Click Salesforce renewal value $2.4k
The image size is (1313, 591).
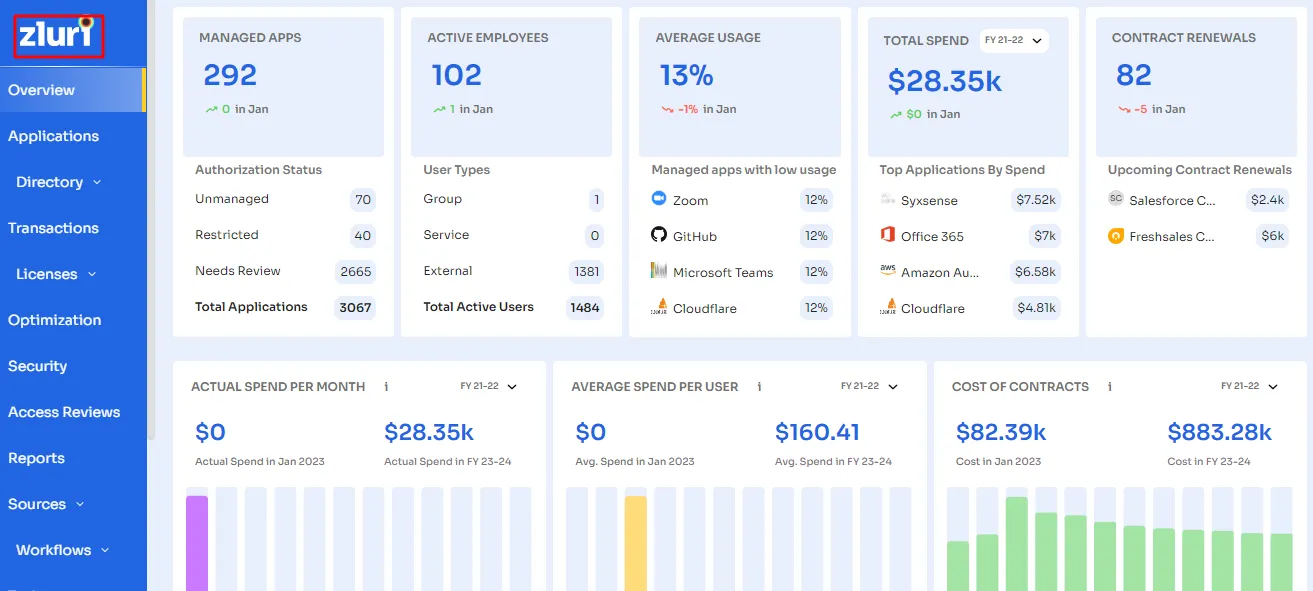point(1268,199)
